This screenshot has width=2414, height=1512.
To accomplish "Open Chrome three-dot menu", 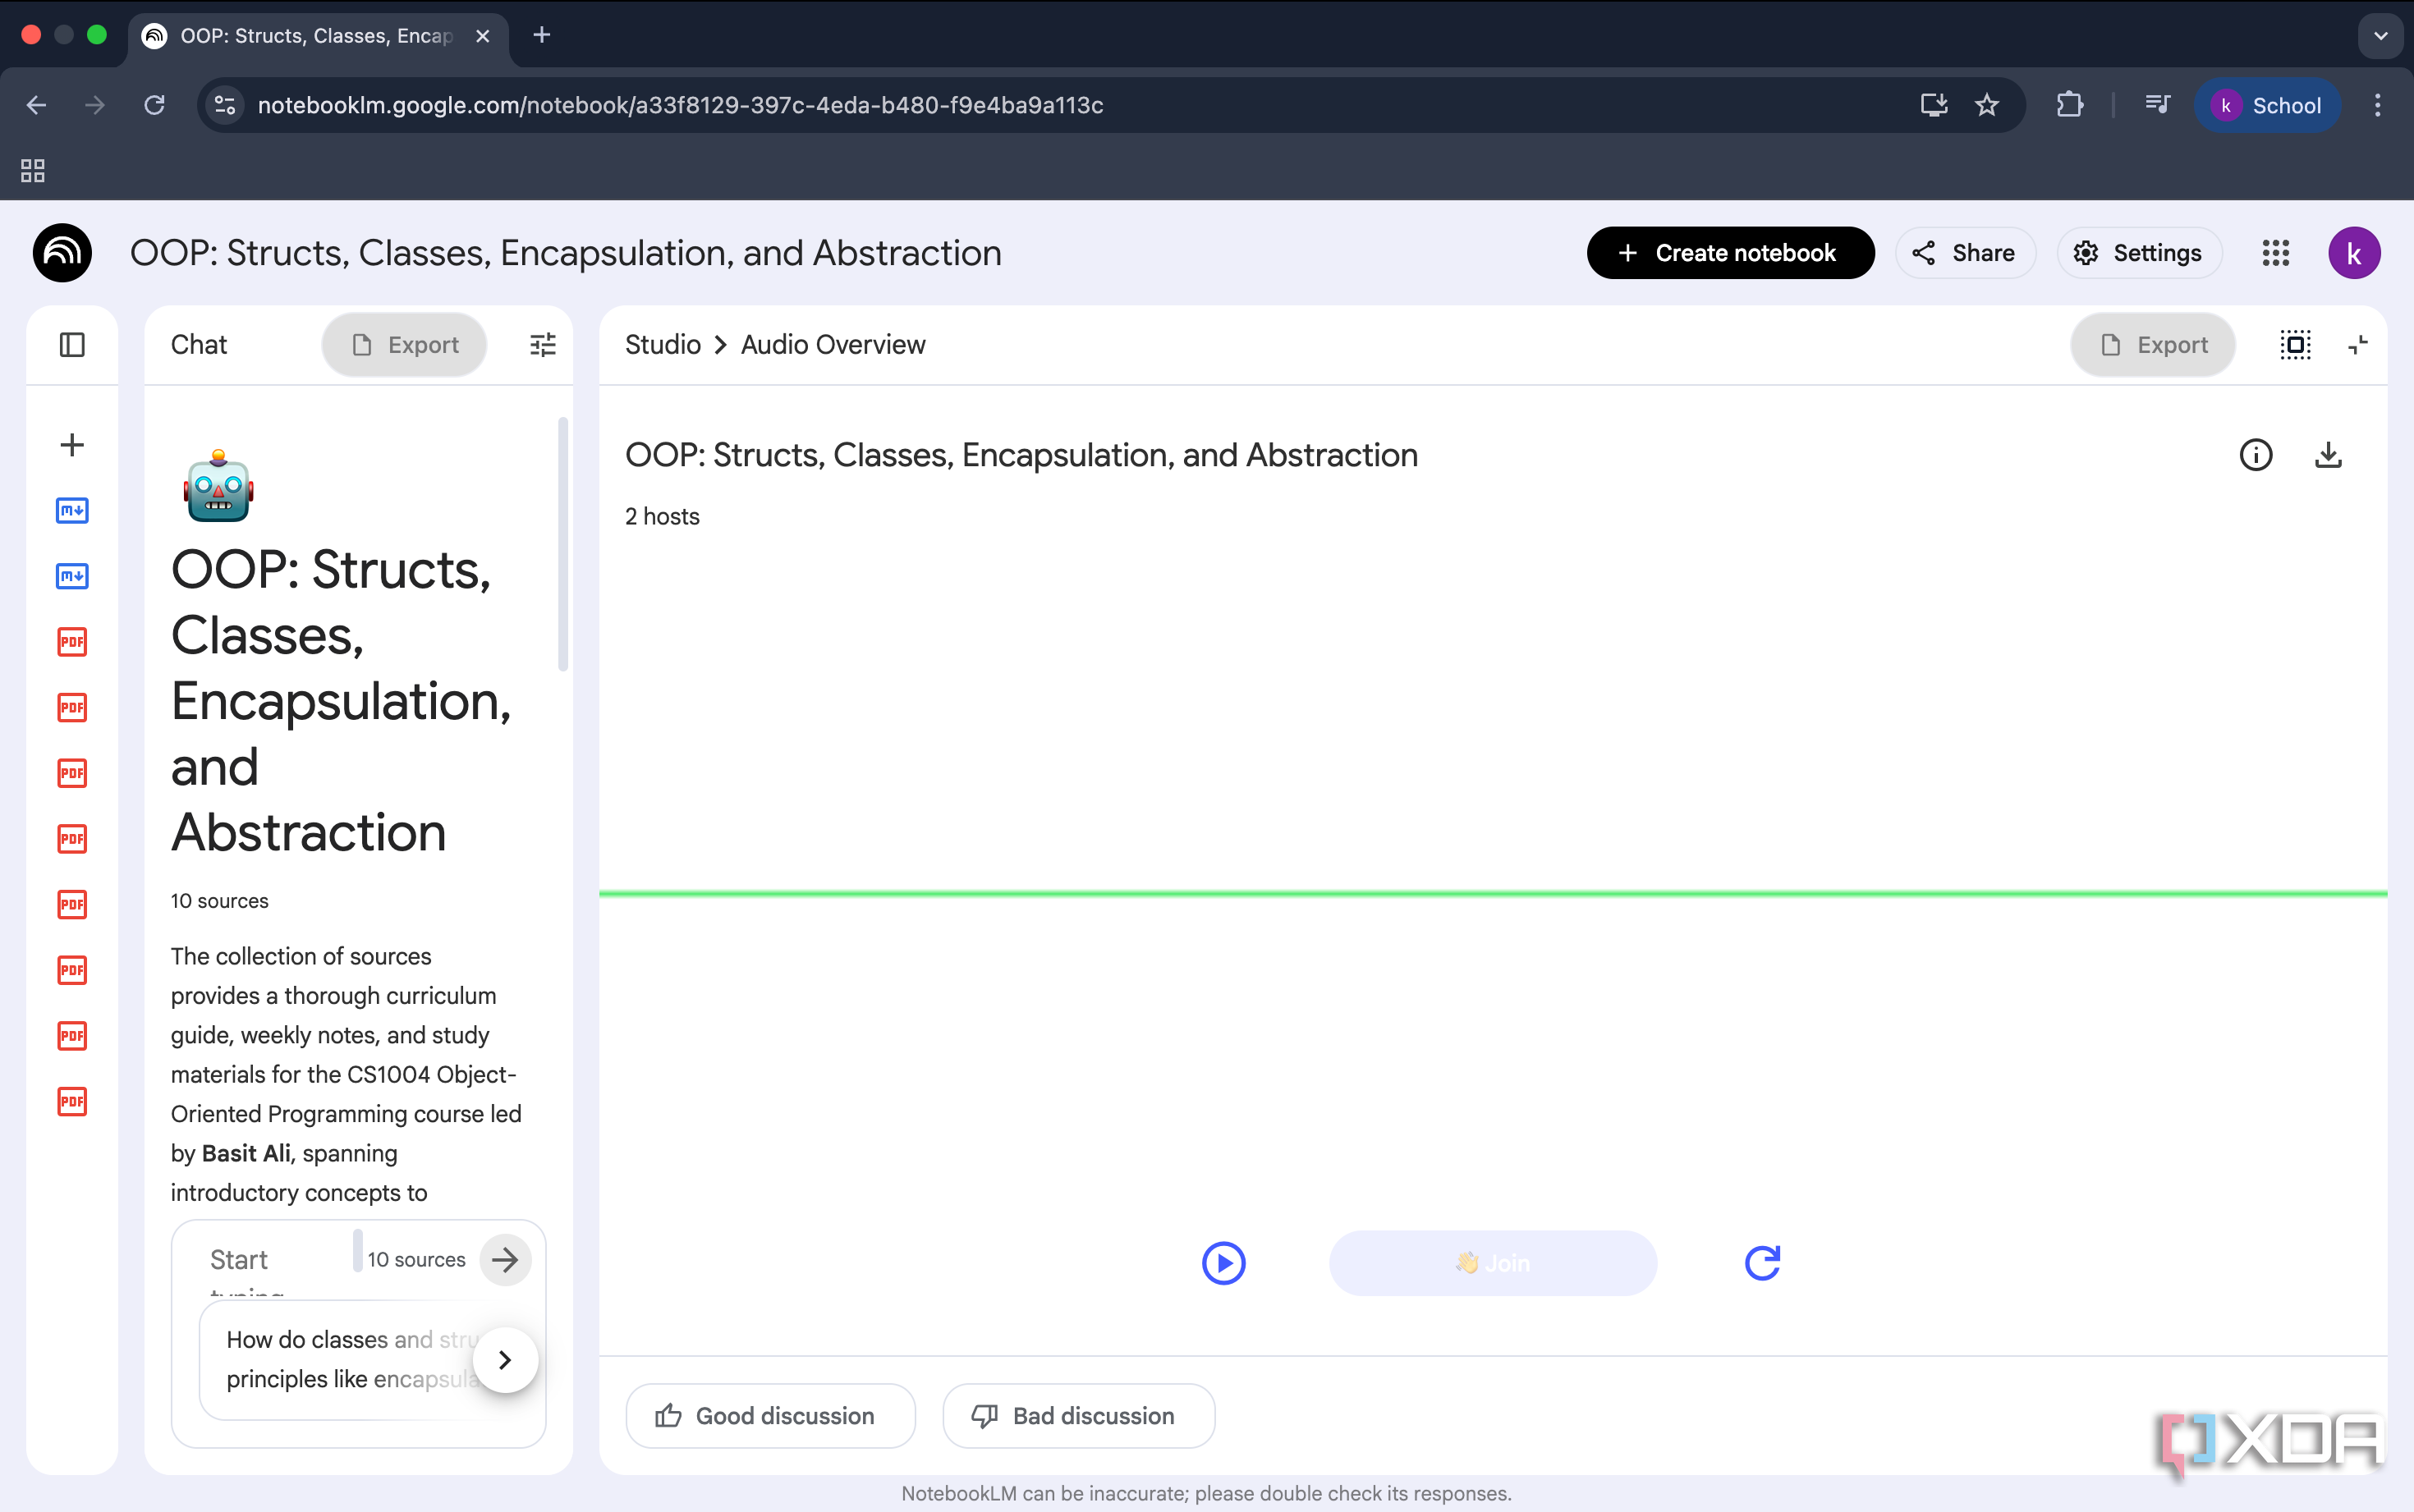I will pyautogui.click(x=2378, y=105).
